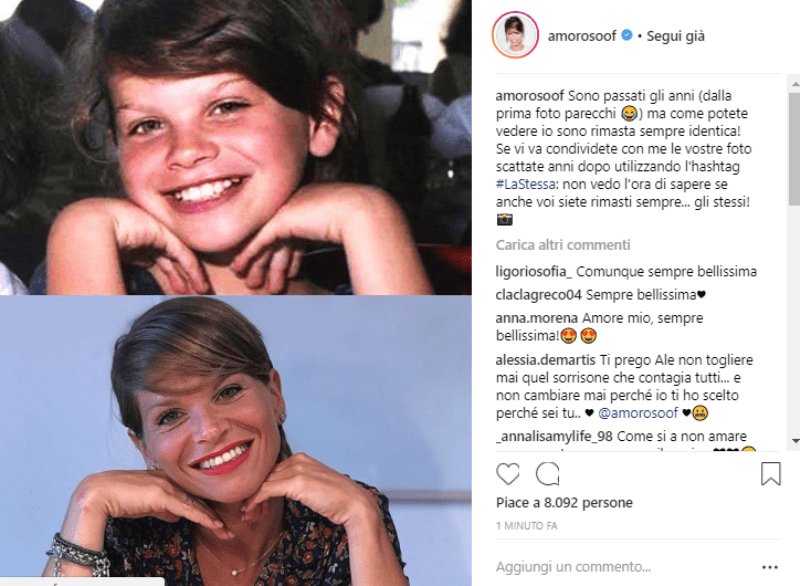Like the post with the heart icon
Image resolution: width=800 pixels, height=586 pixels.
(x=508, y=474)
